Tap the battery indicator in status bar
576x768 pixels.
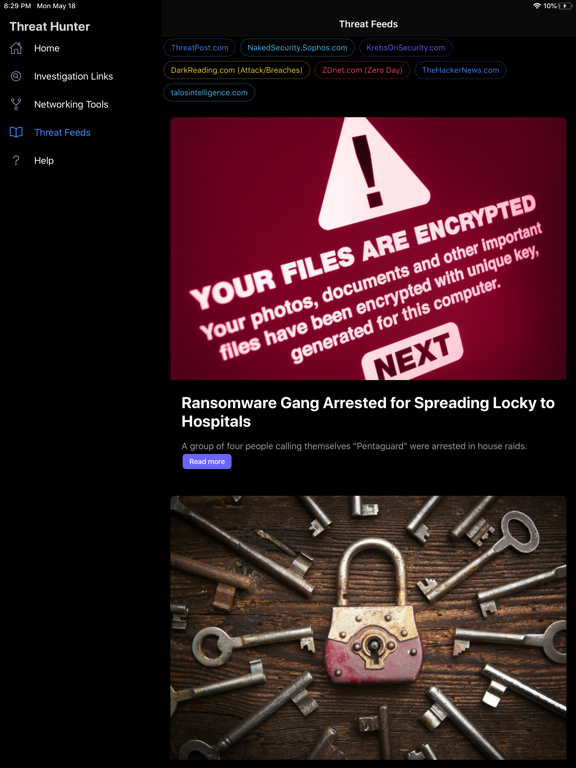pyautogui.click(x=565, y=6)
